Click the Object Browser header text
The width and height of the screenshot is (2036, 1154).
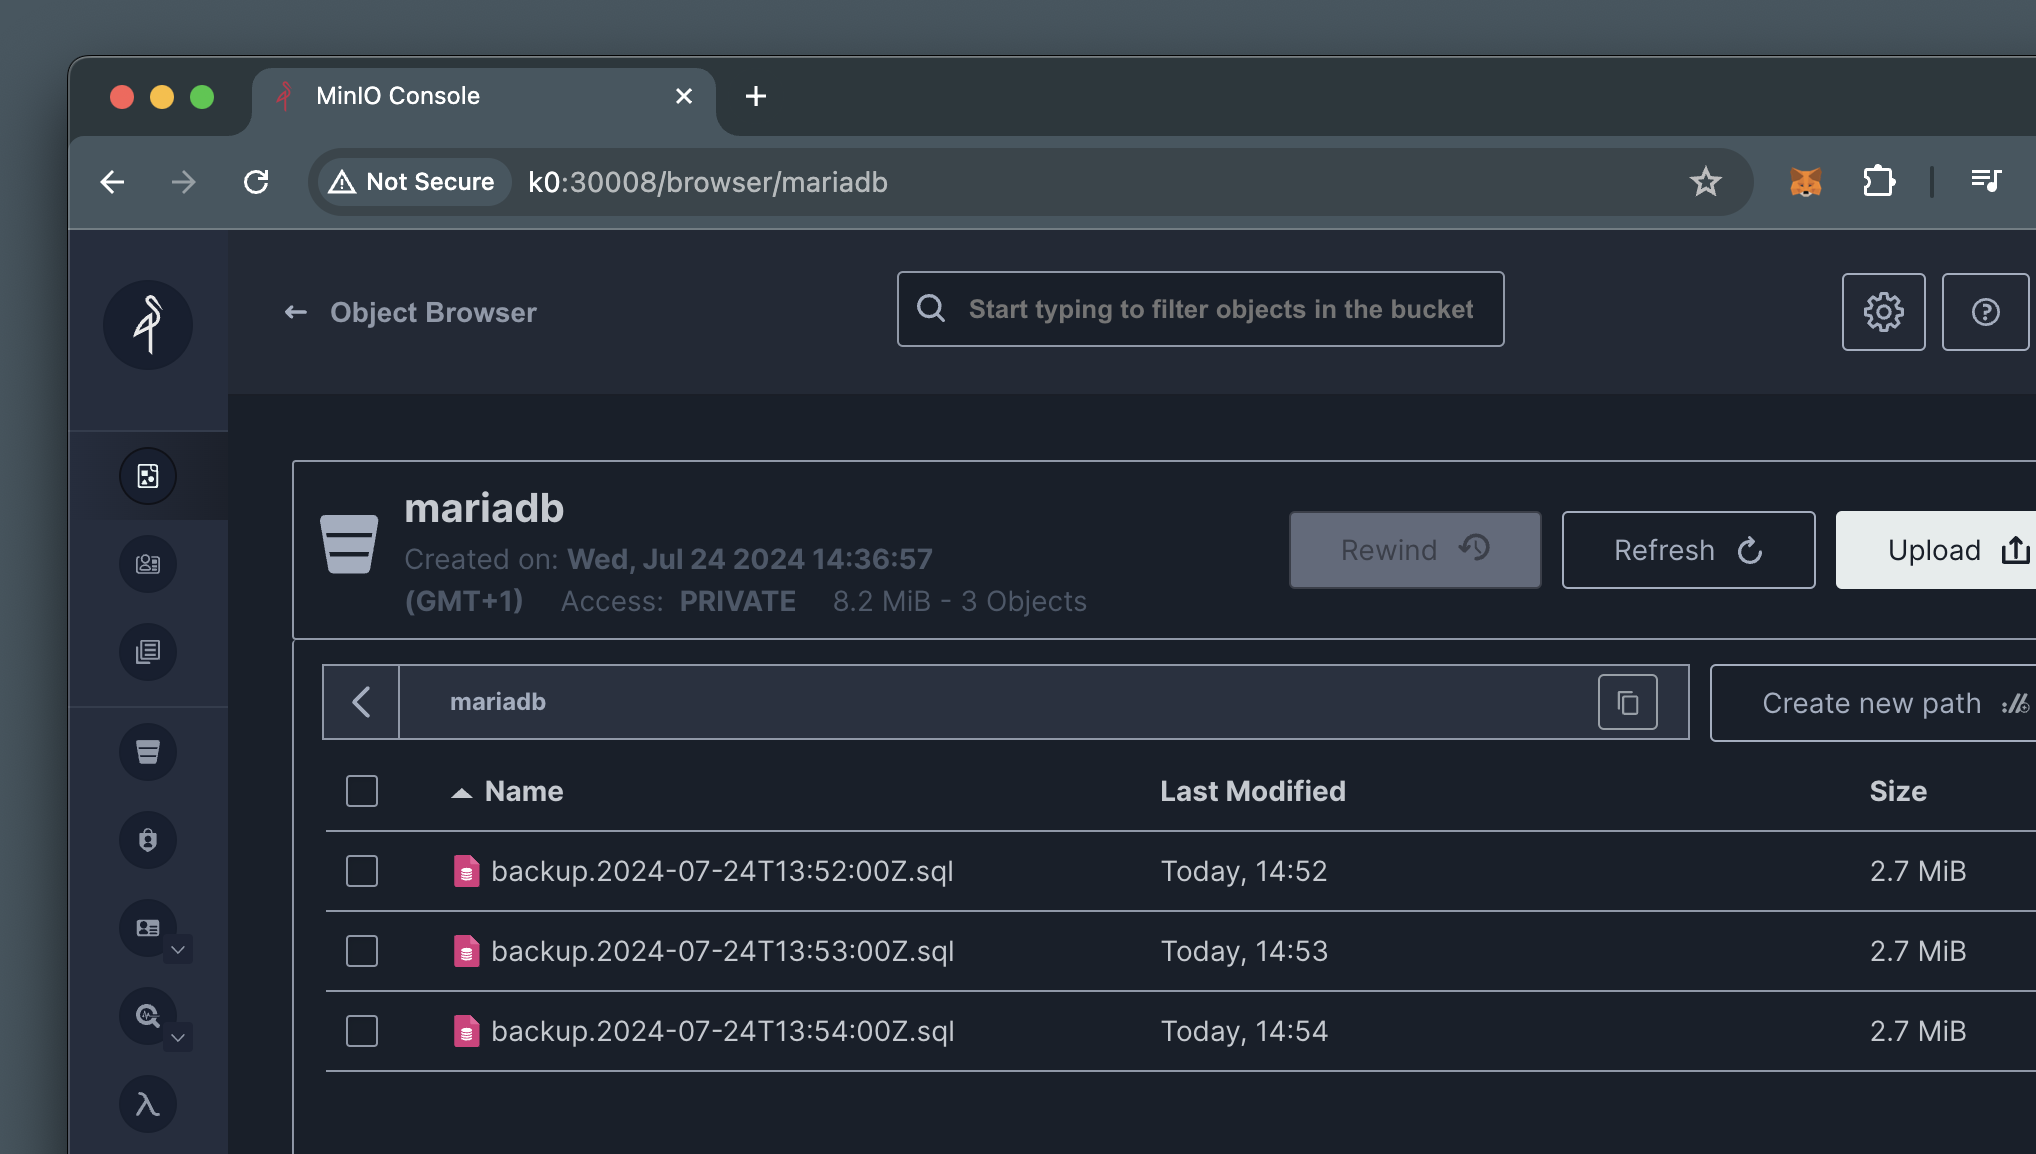pos(433,312)
